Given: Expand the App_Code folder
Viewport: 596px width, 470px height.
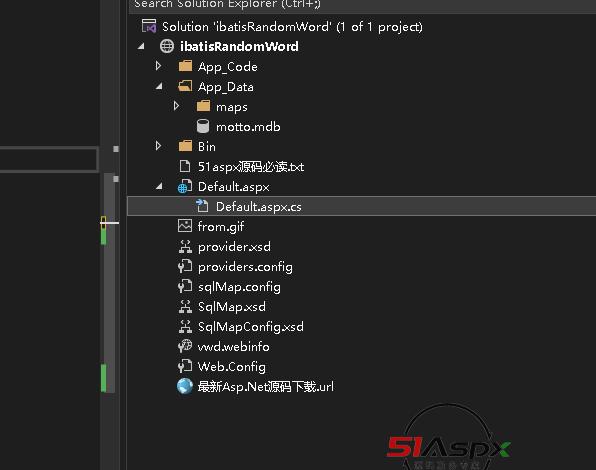Looking at the screenshot, I should point(159,66).
